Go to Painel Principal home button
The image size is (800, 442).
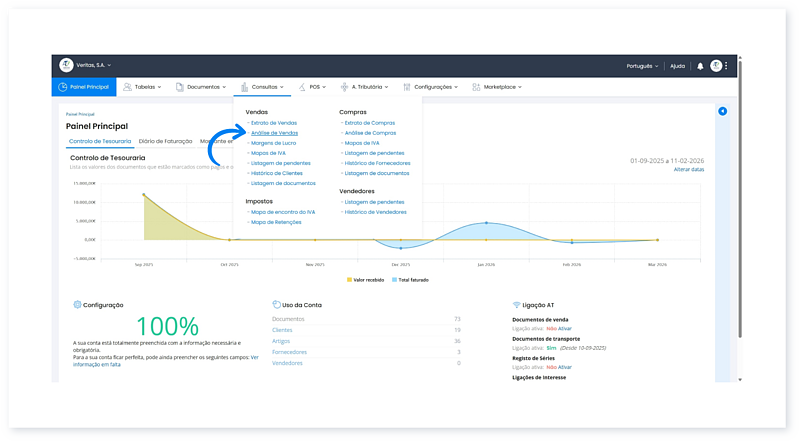83,87
